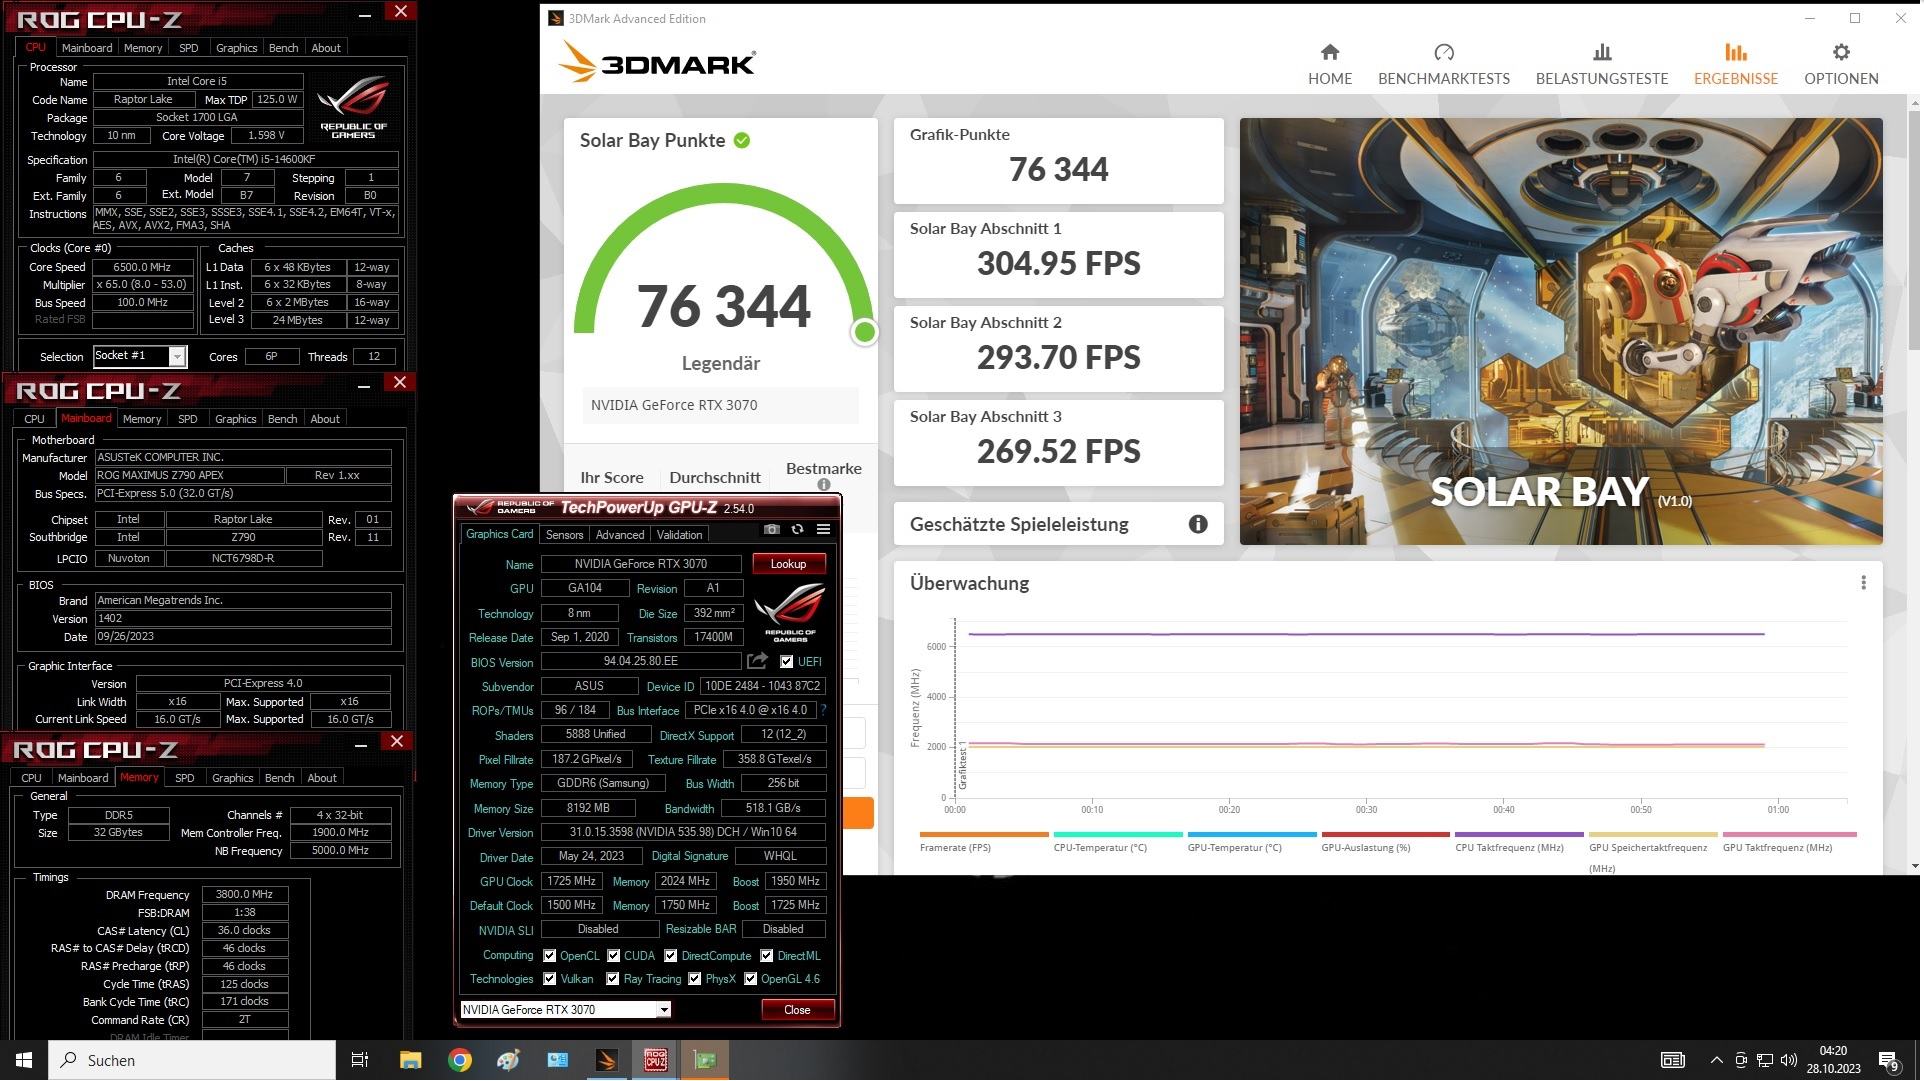
Task: Open Mainboard tab in top CPU-Z window
Action: tap(87, 48)
